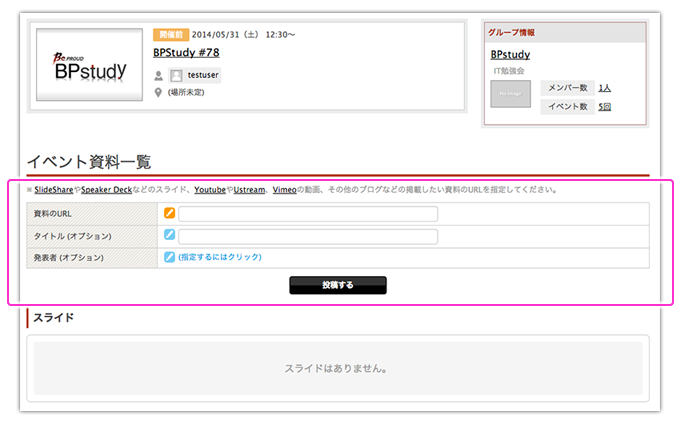Open the Vimeo link
The height and width of the screenshot is (425, 682).
[284, 190]
